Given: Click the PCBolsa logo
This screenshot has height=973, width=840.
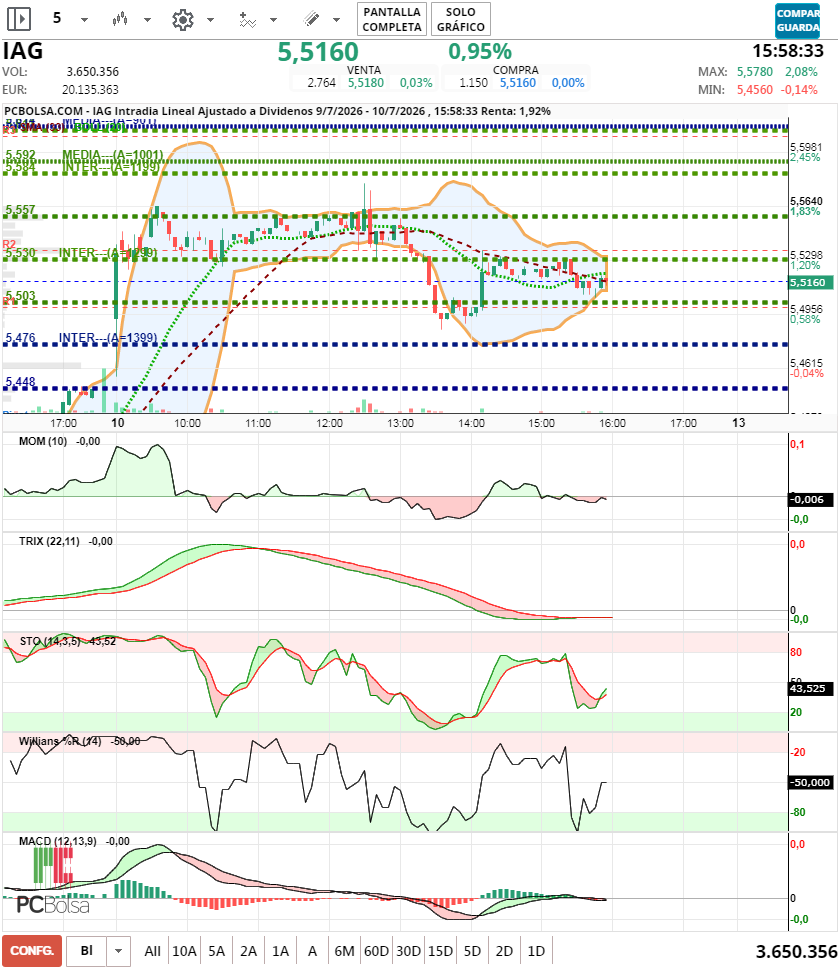Looking at the screenshot, I should [53, 905].
